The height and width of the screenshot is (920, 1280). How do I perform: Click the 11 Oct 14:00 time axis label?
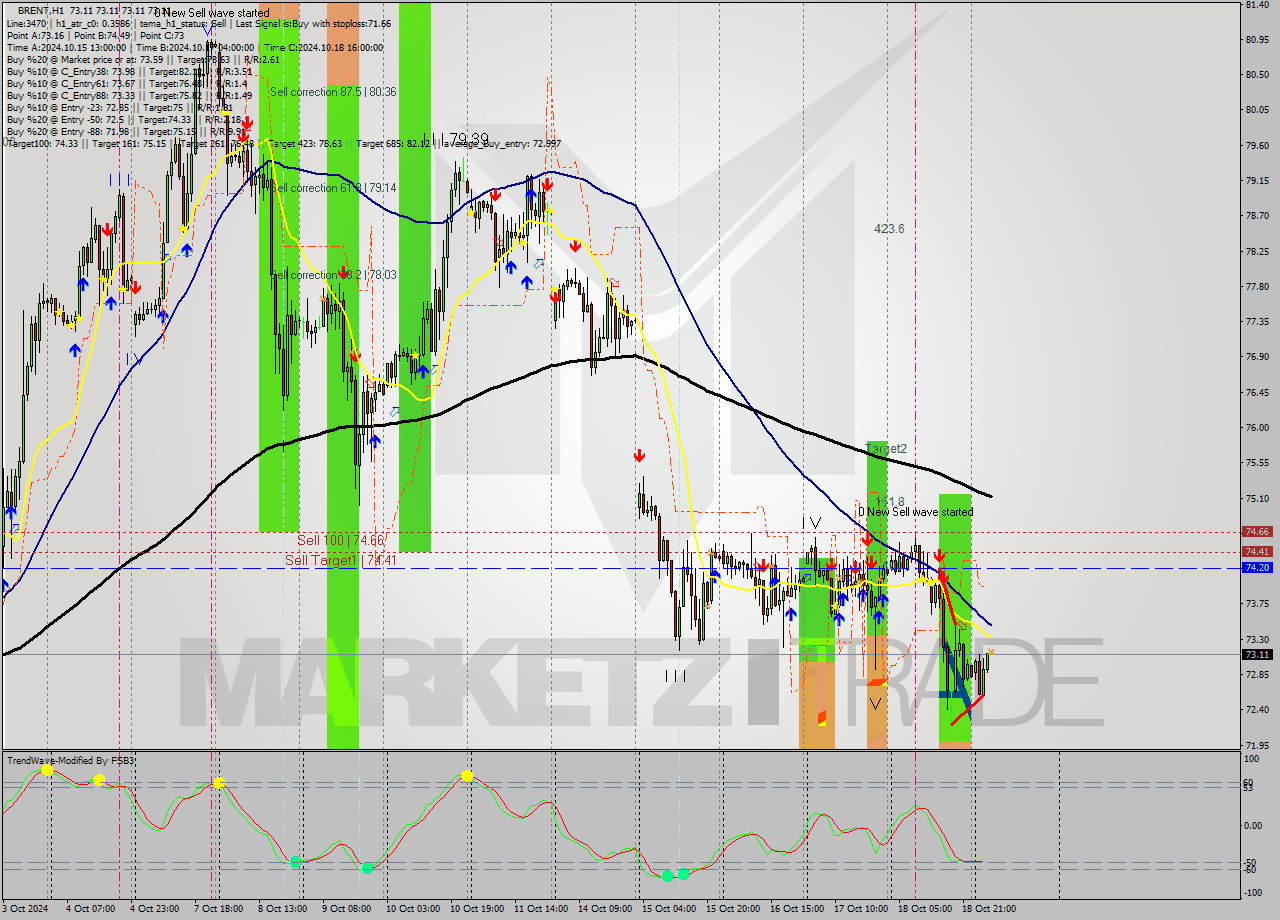[x=539, y=909]
